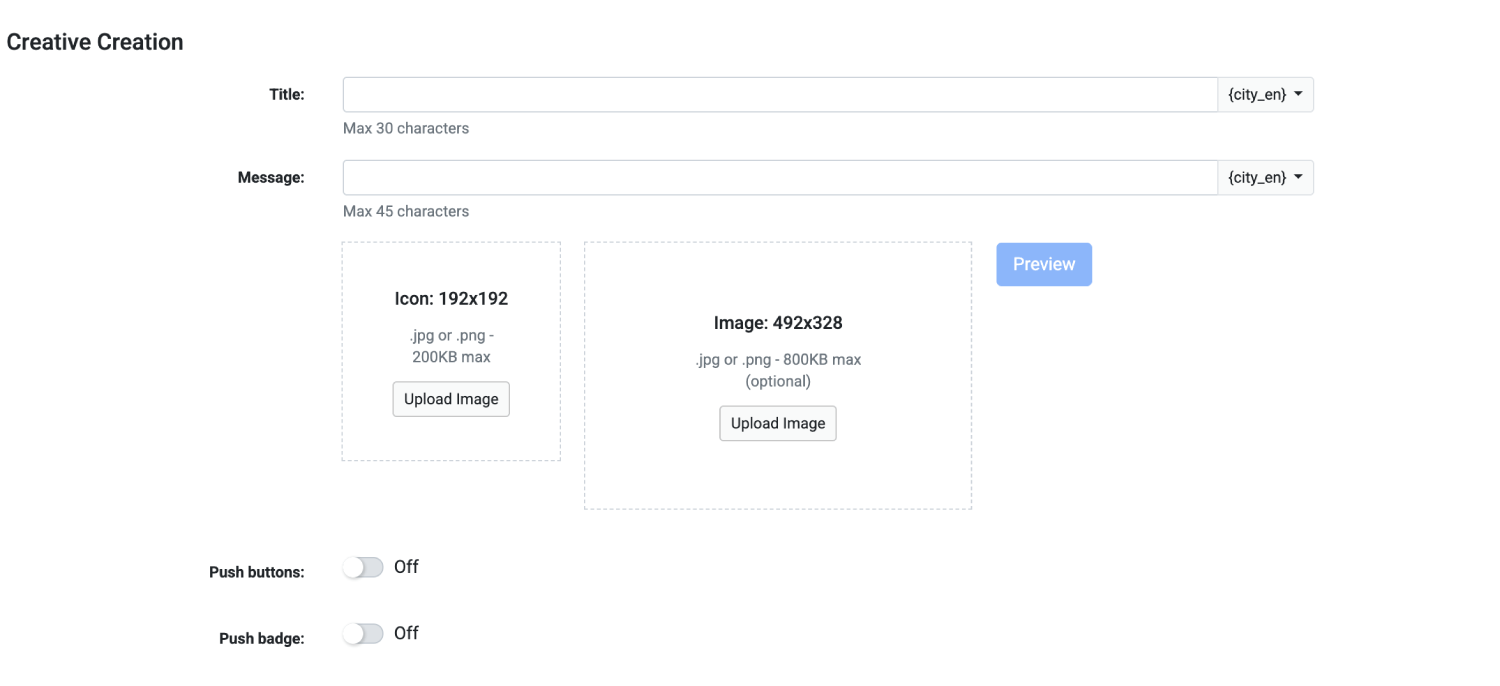Click the 'Max 30 characters' hint text

pos(406,128)
